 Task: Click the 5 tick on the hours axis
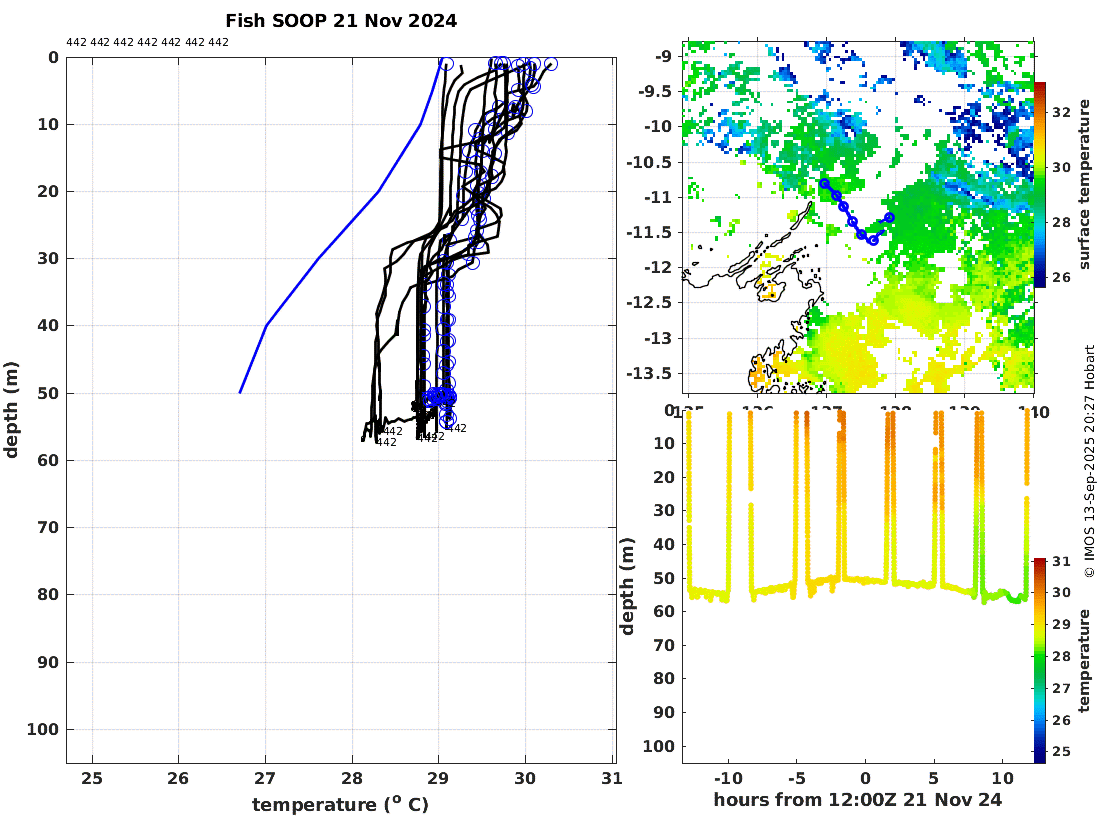click(934, 778)
